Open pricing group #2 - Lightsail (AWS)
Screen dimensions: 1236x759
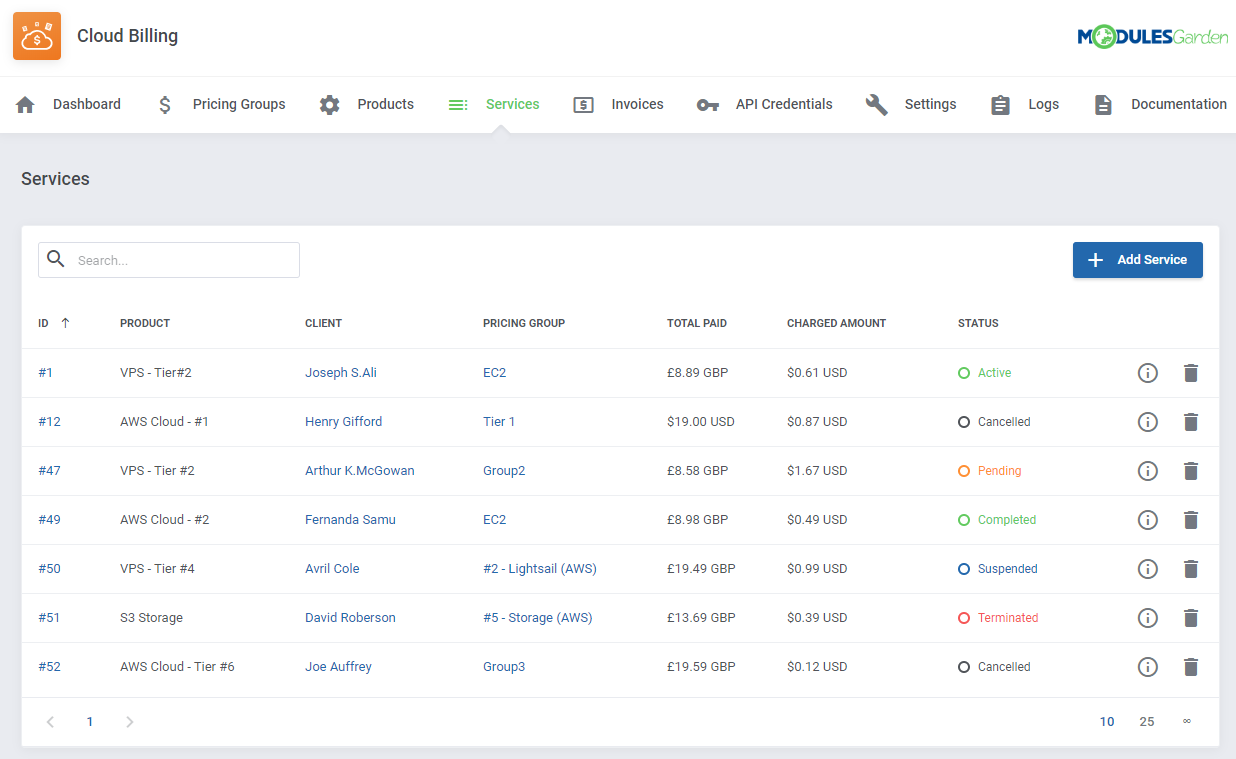540,569
